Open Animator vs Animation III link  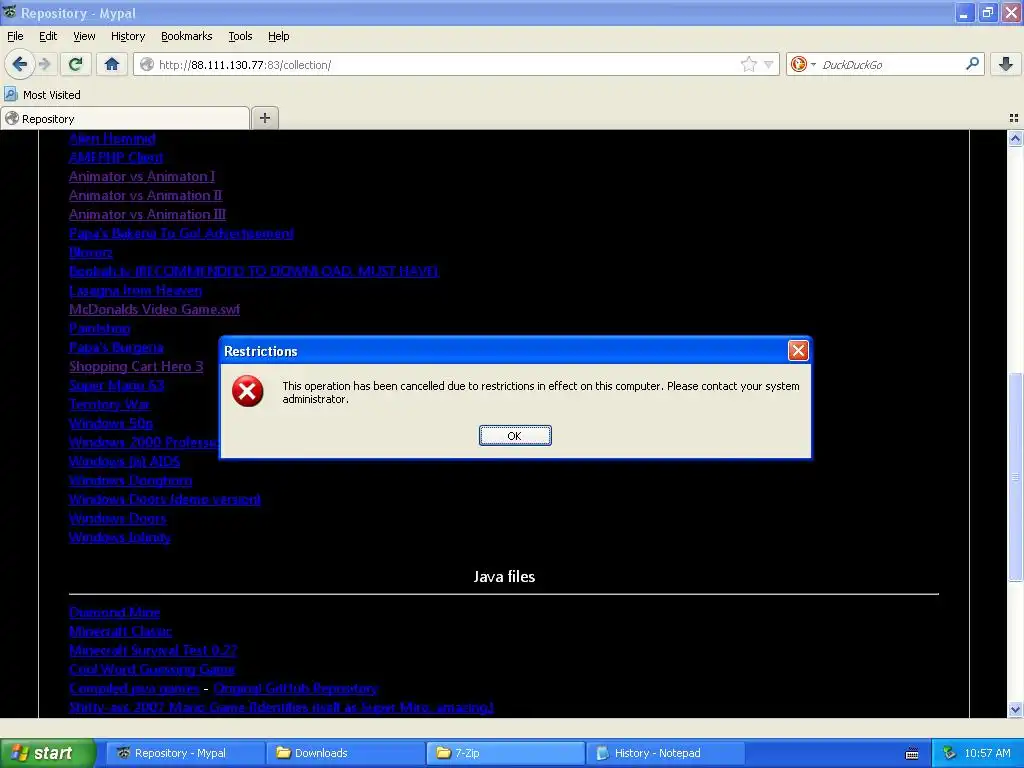click(x=148, y=214)
